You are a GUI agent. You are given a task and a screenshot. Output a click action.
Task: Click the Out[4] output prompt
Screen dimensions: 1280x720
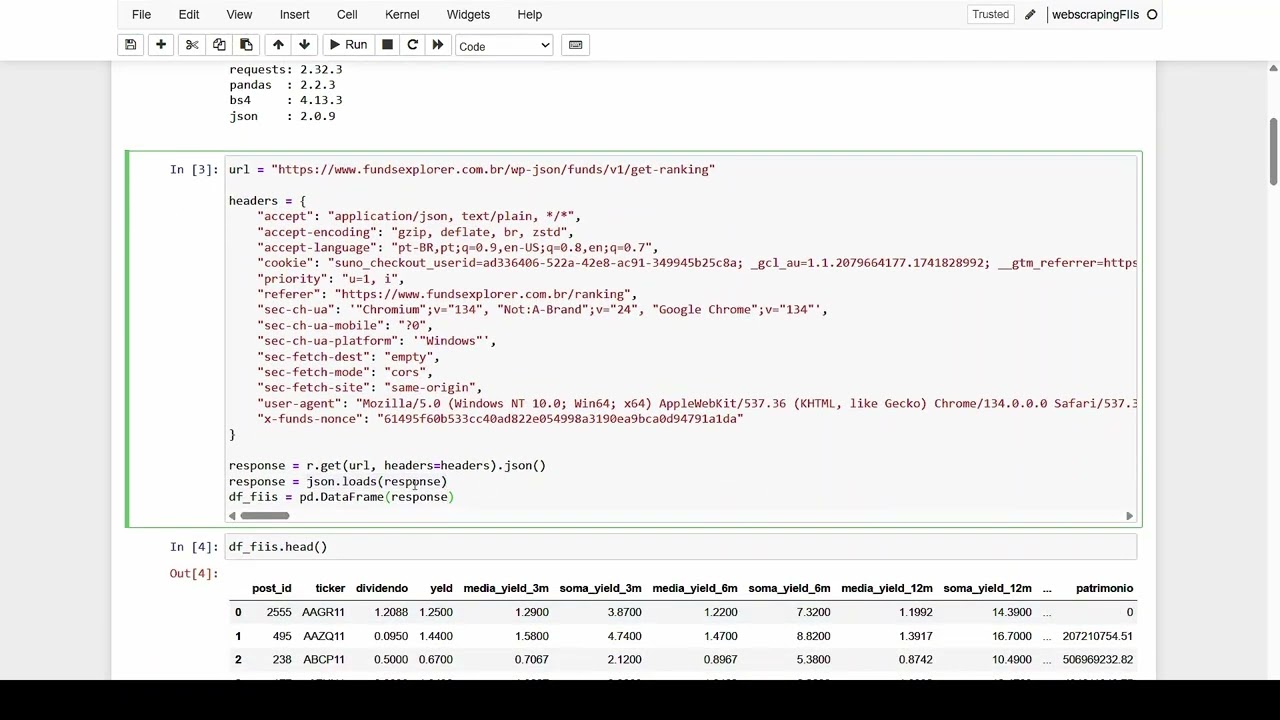(x=193, y=573)
